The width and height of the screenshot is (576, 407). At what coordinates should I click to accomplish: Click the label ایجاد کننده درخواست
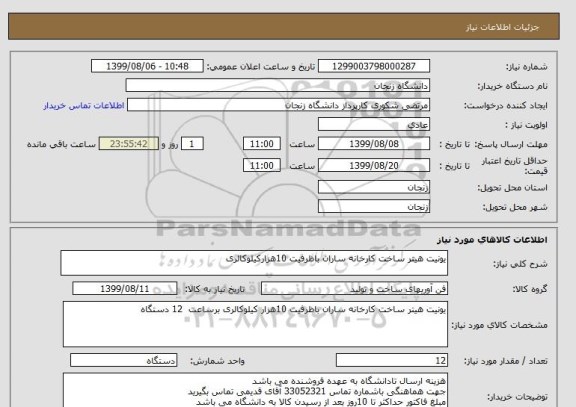[505, 106]
